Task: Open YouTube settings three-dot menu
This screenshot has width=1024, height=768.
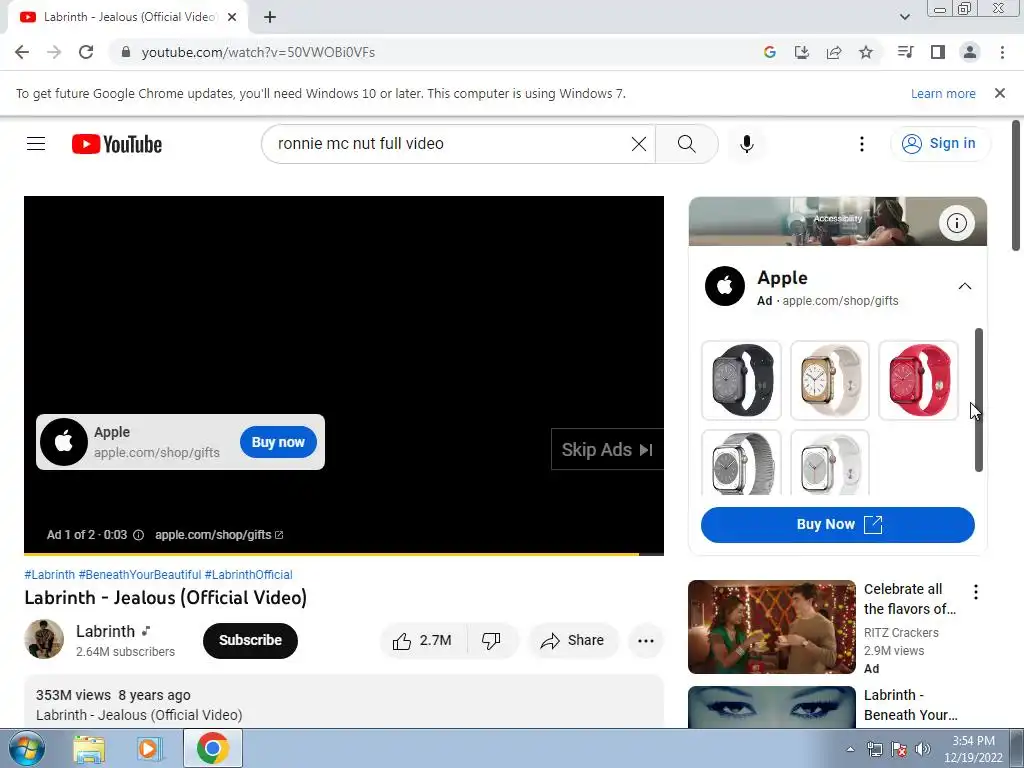Action: tap(861, 144)
